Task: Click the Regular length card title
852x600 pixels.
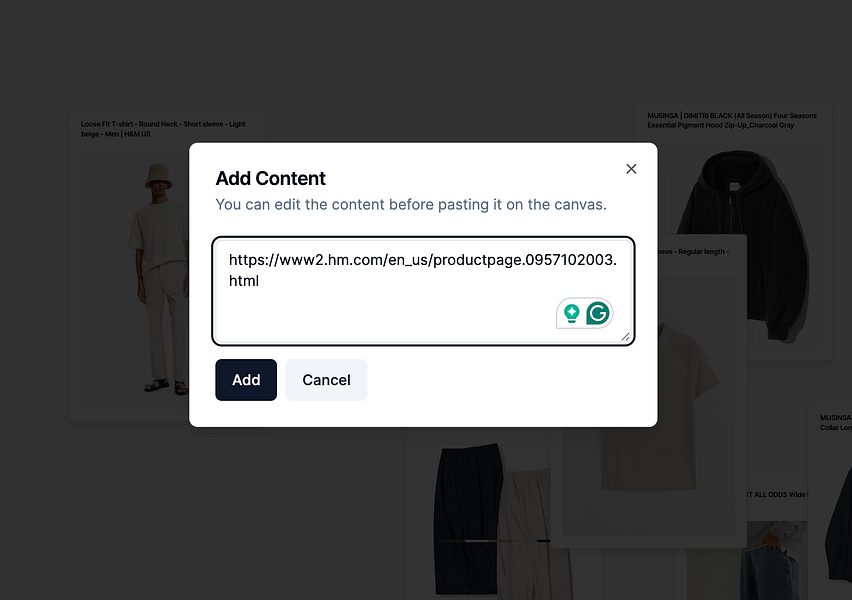Action: point(693,252)
